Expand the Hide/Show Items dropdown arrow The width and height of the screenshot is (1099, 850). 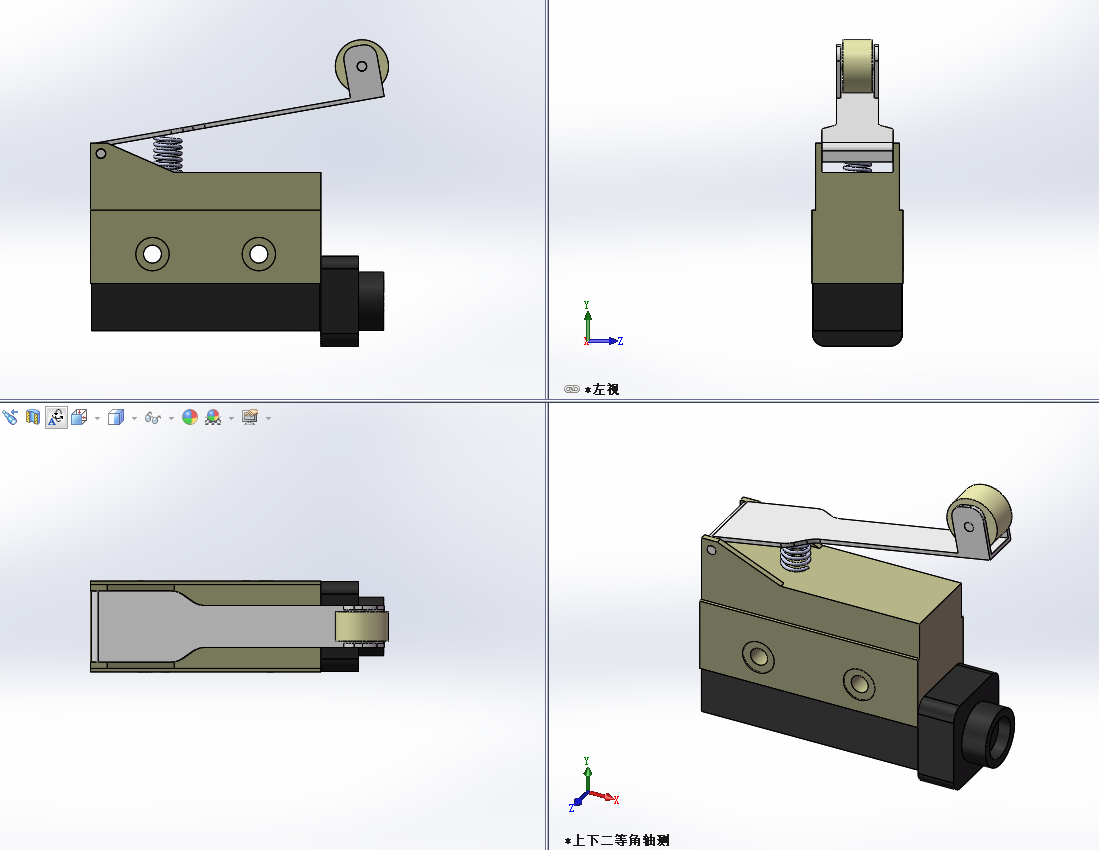click(171, 418)
